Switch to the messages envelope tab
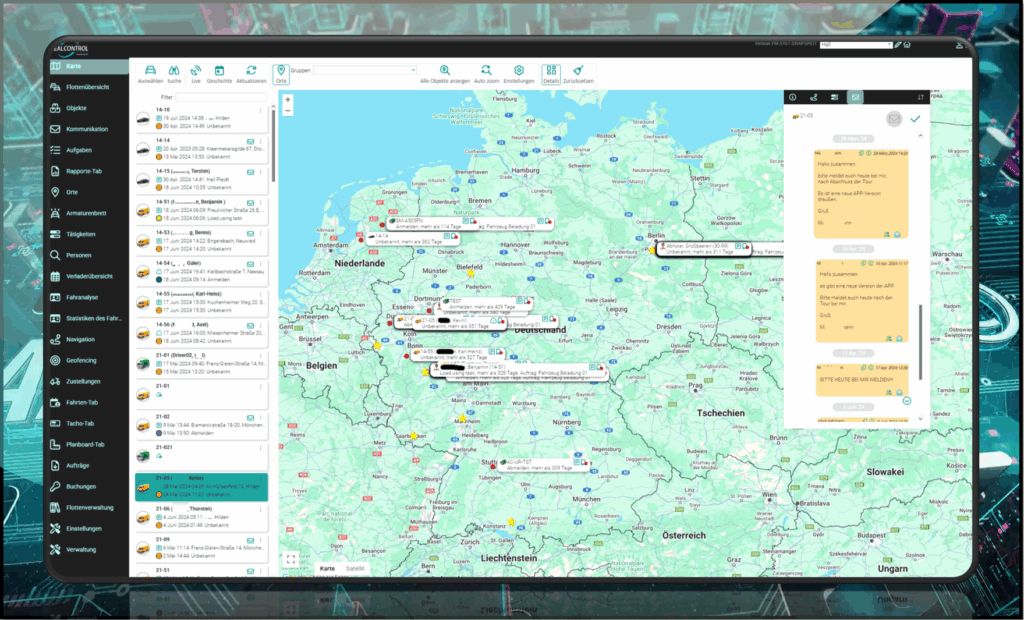This screenshot has height=620, width=1024. click(x=855, y=97)
